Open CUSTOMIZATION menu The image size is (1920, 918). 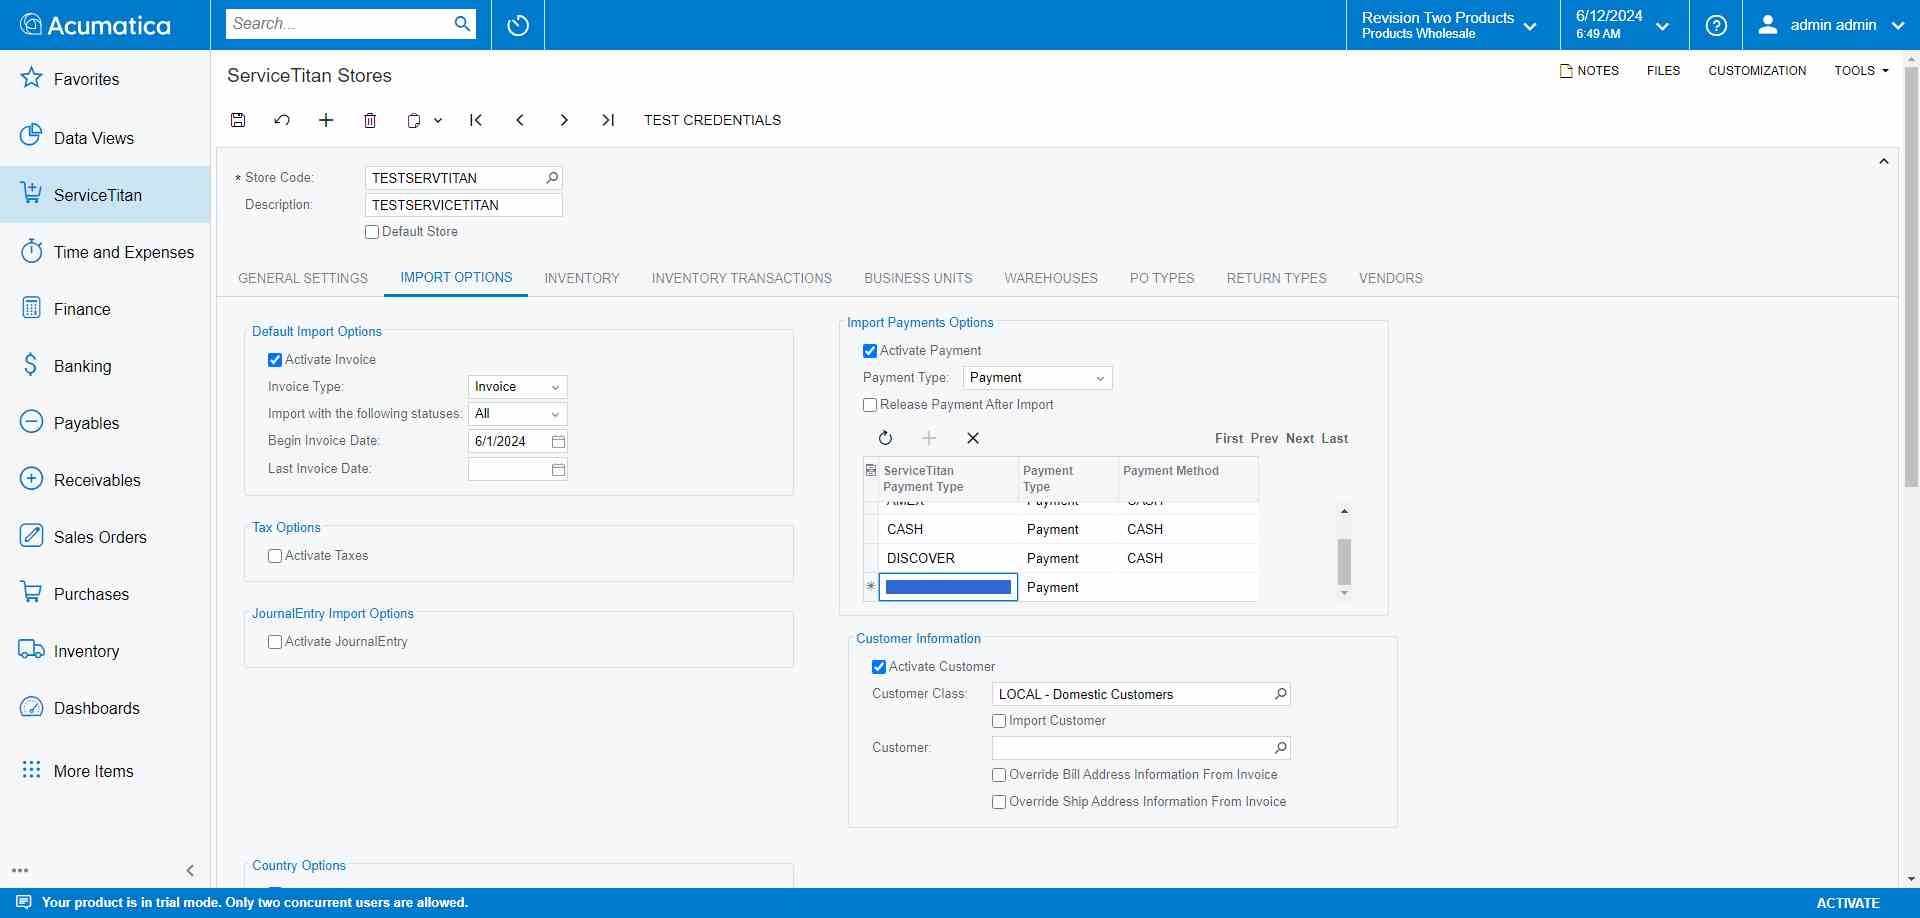tap(1757, 71)
